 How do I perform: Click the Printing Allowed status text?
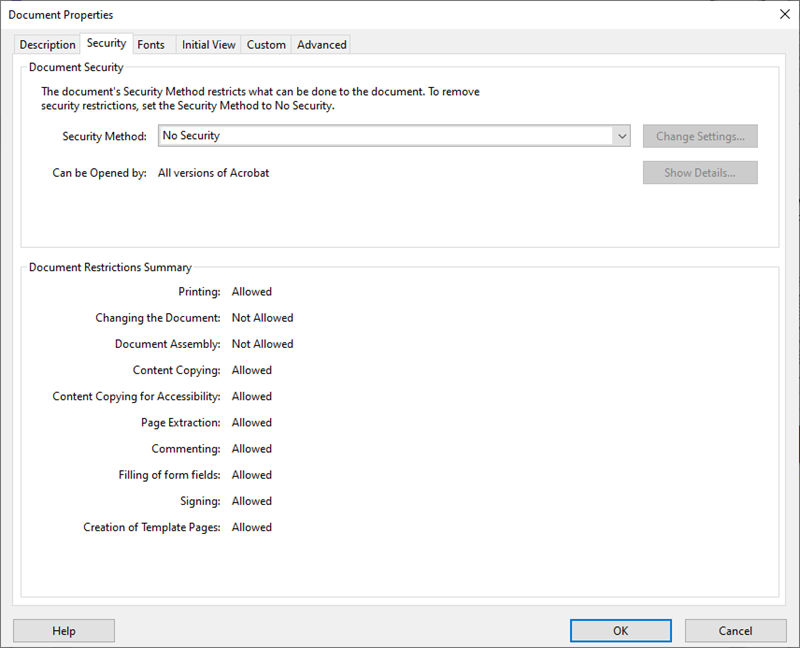click(x=251, y=291)
